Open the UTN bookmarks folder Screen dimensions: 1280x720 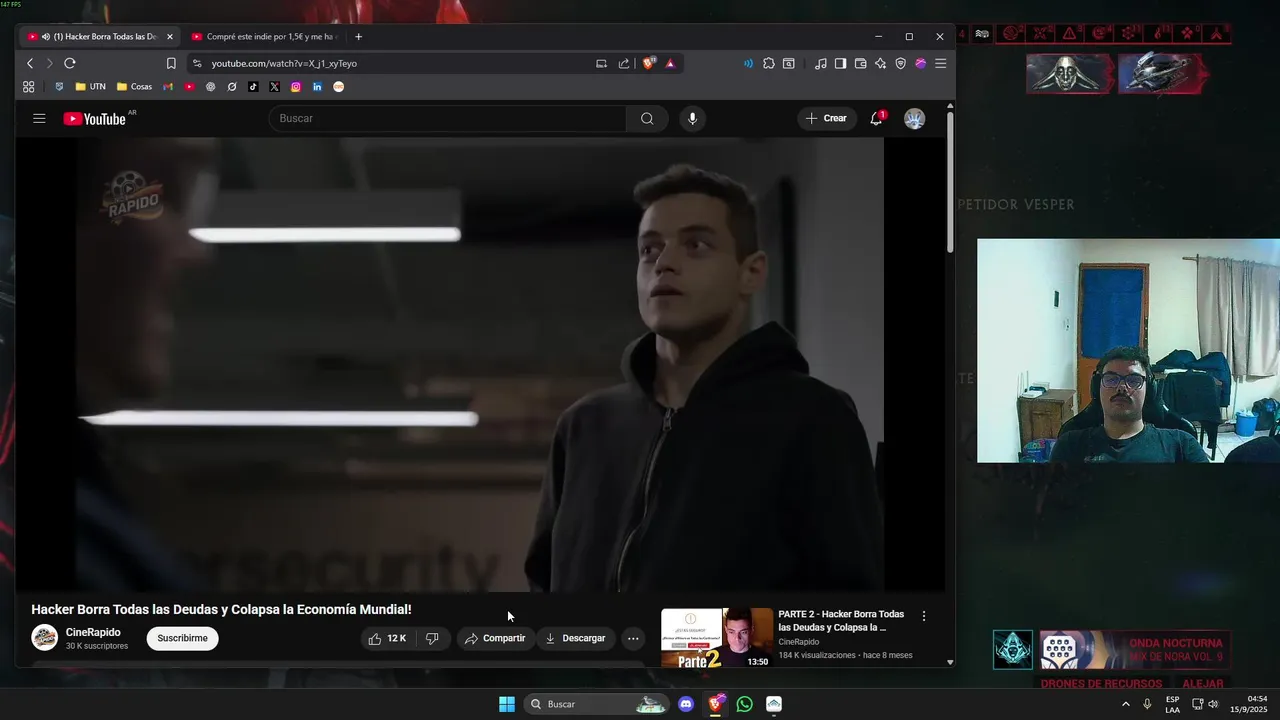[90, 87]
